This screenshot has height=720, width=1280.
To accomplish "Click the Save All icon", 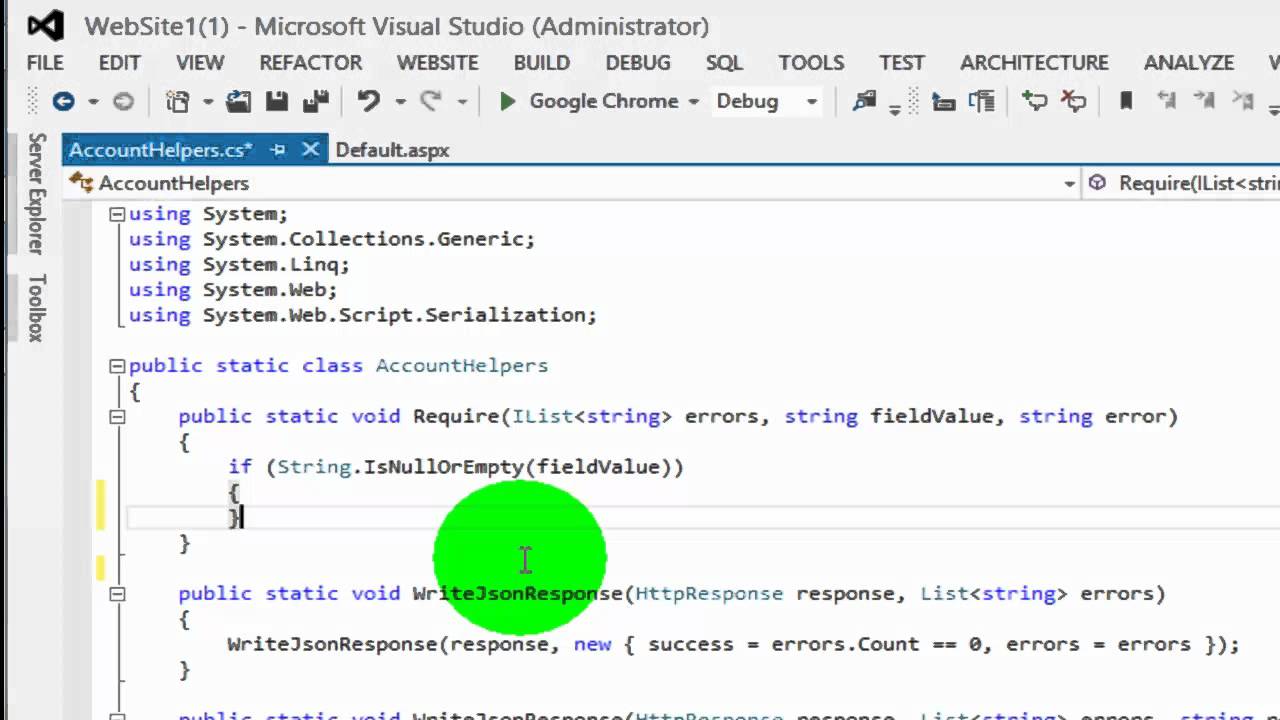I will pos(316,101).
